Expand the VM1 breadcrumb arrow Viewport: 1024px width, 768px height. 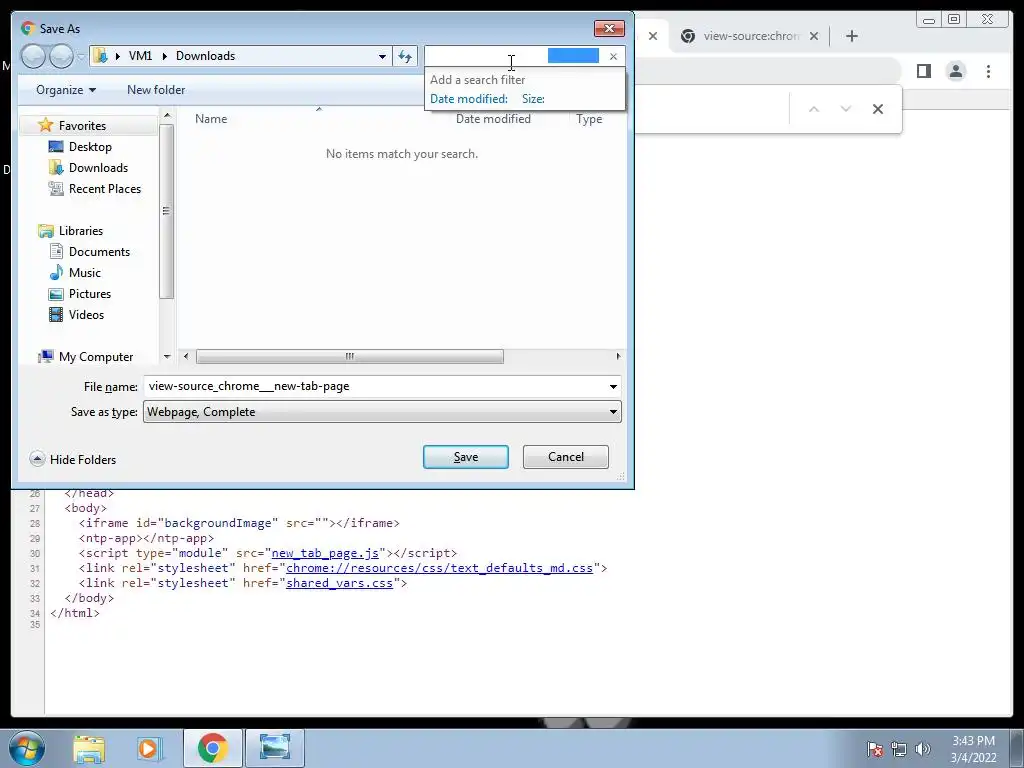(163, 56)
